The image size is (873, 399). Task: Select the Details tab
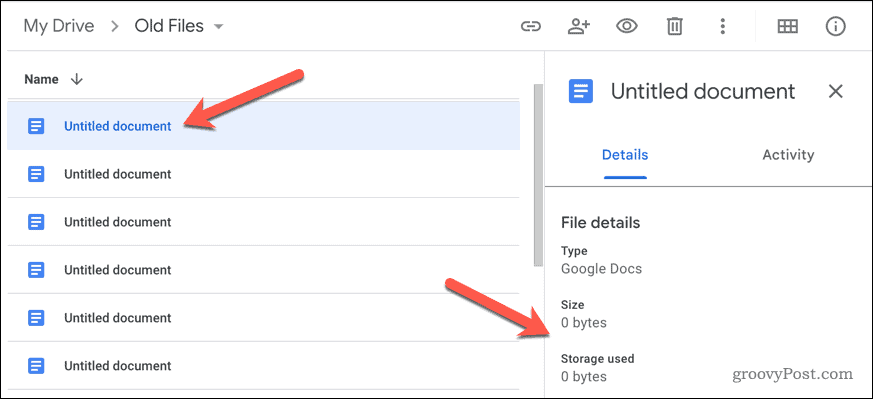[x=625, y=155]
